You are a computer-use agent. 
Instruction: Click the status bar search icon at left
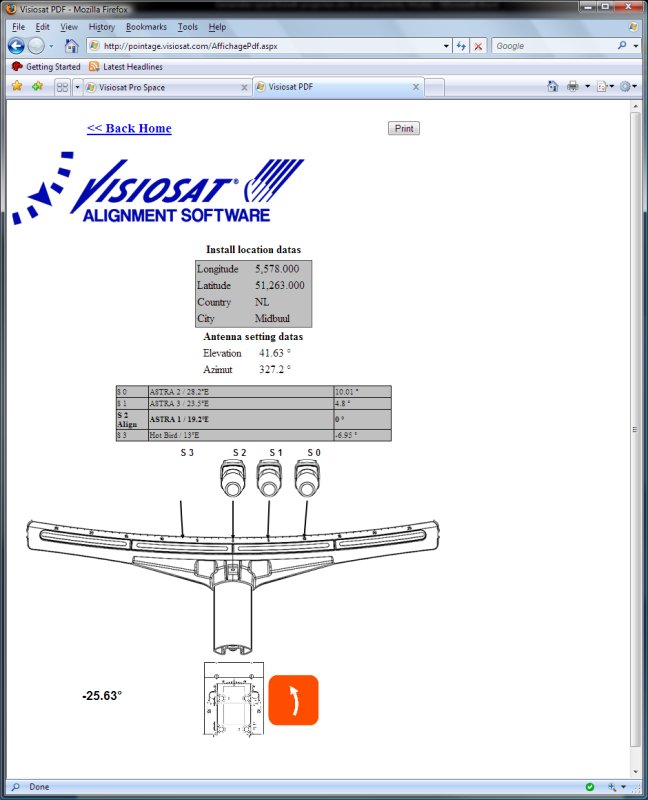(15, 787)
